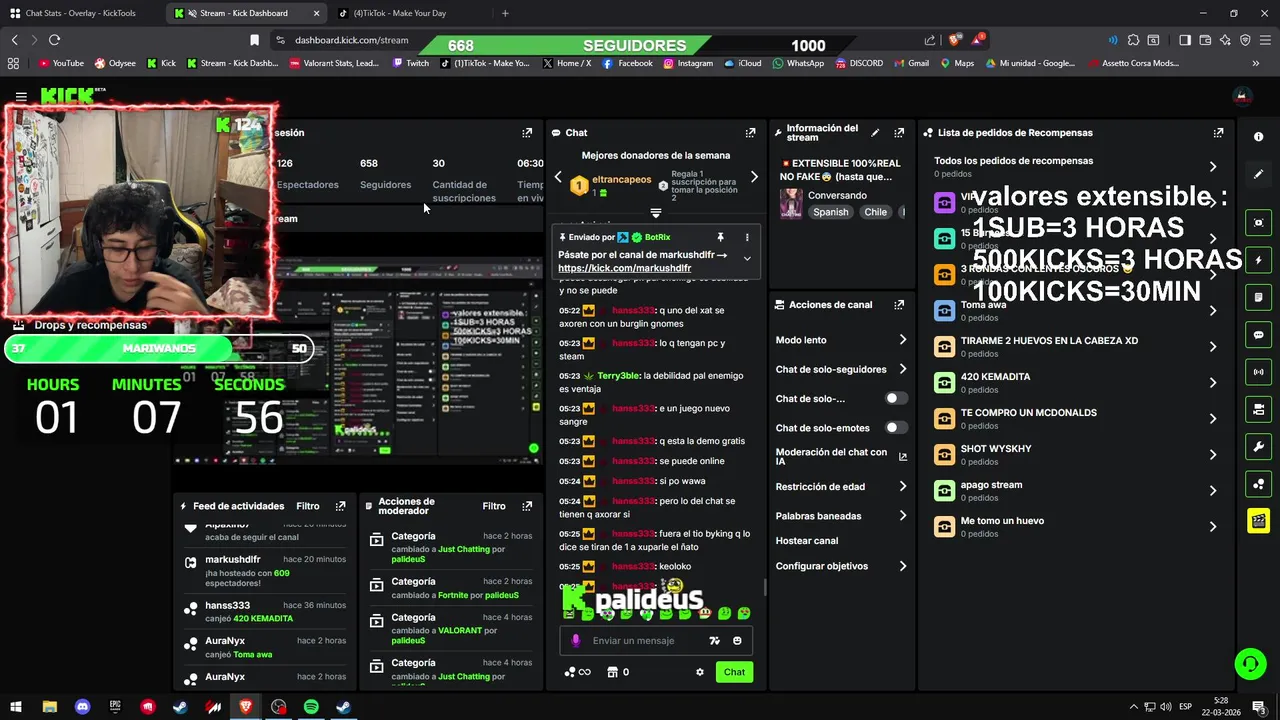Show next top donor with right arrow
Screen dimensions: 1280x720
[754, 177]
